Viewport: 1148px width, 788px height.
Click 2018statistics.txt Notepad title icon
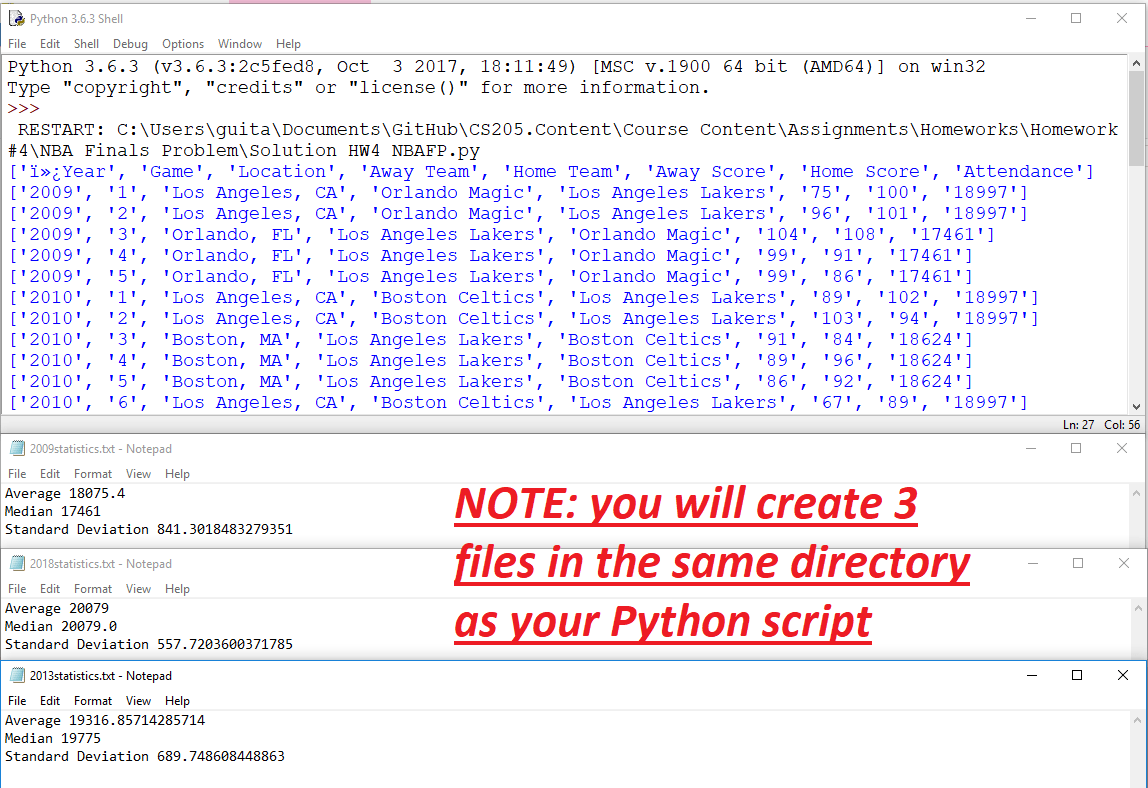point(17,563)
